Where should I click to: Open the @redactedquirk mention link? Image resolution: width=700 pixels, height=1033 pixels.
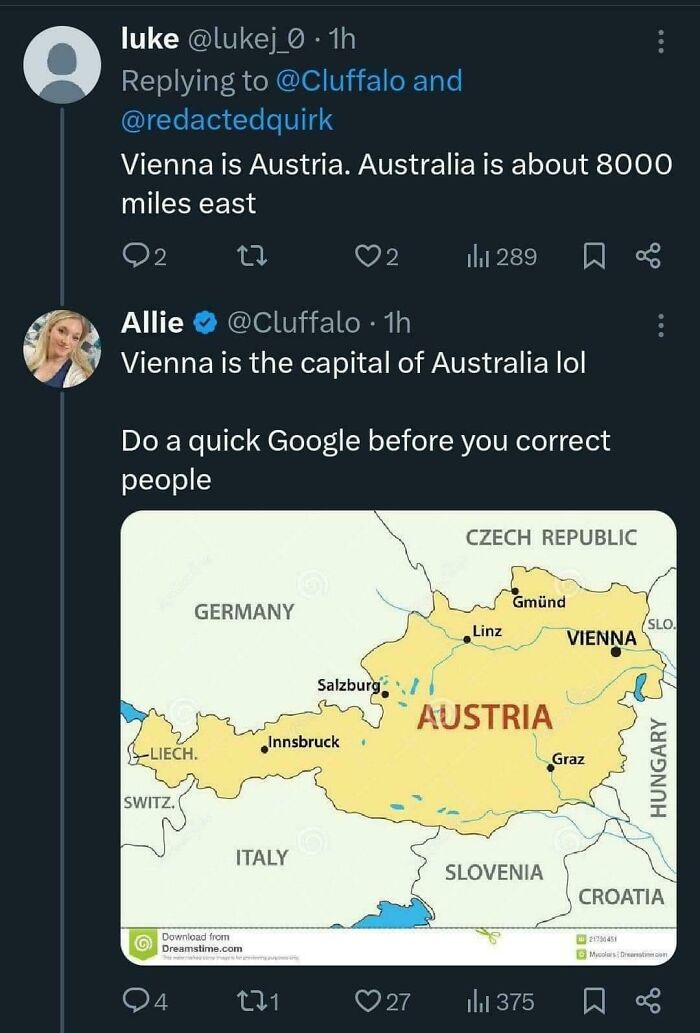pos(227,120)
